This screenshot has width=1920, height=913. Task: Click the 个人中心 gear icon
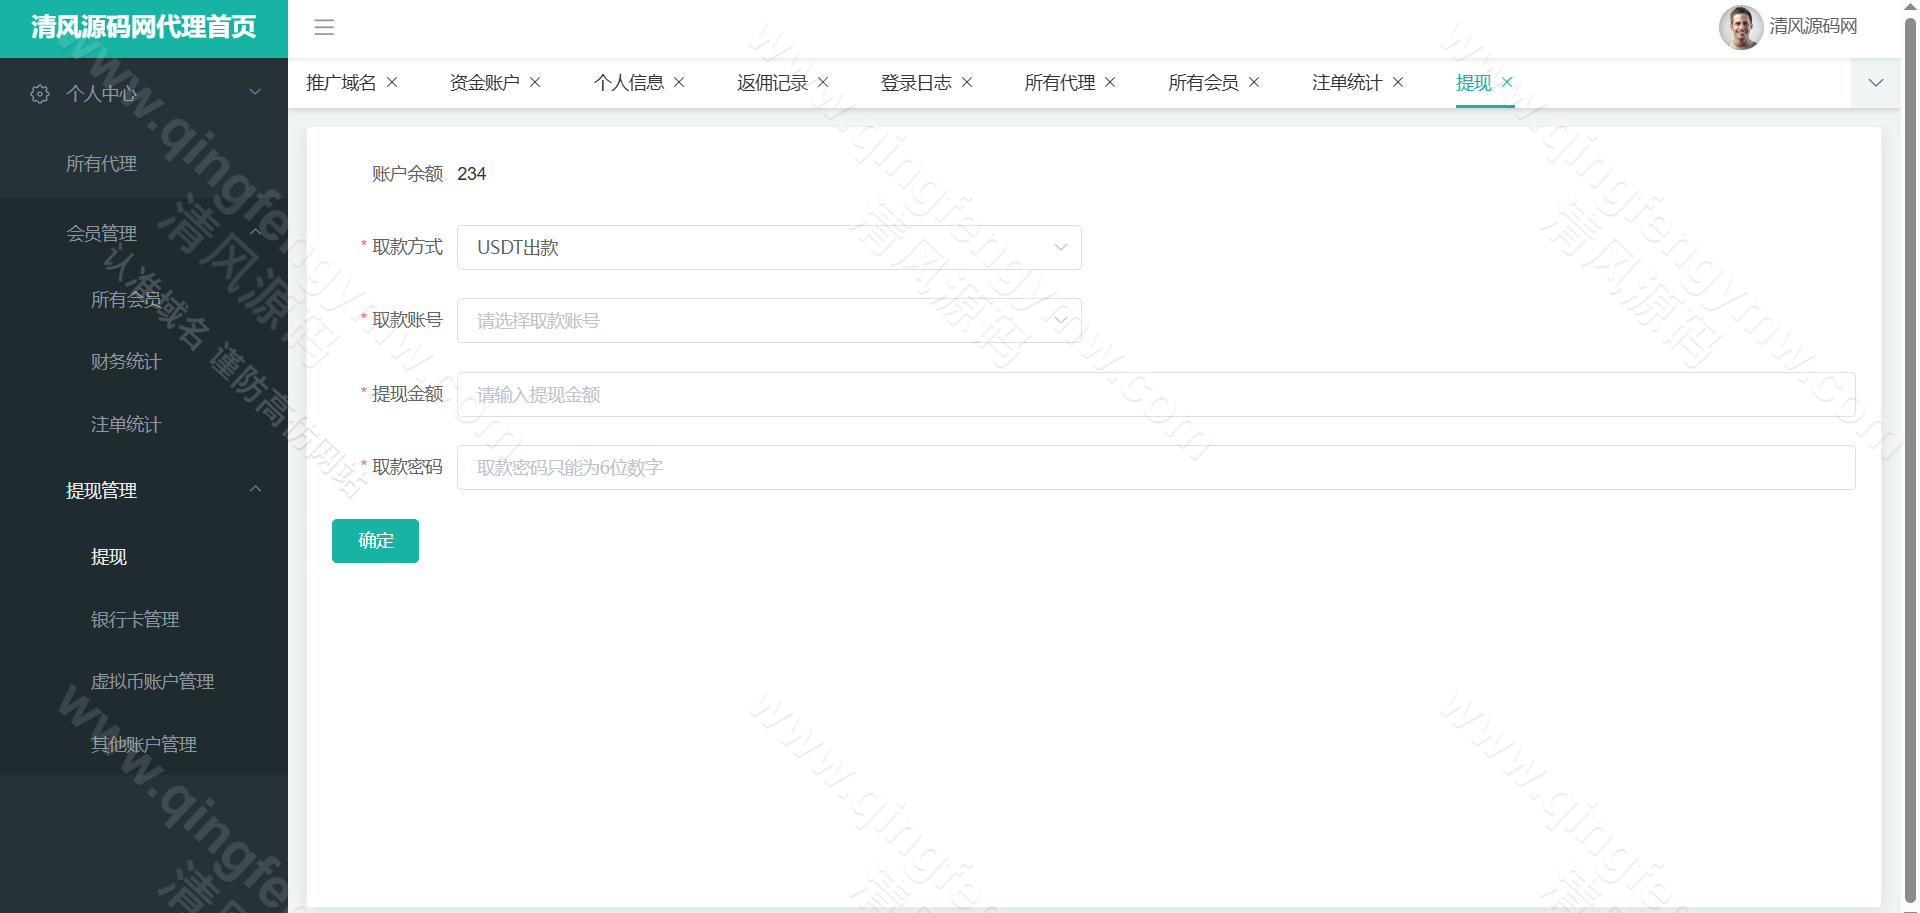click(x=40, y=93)
